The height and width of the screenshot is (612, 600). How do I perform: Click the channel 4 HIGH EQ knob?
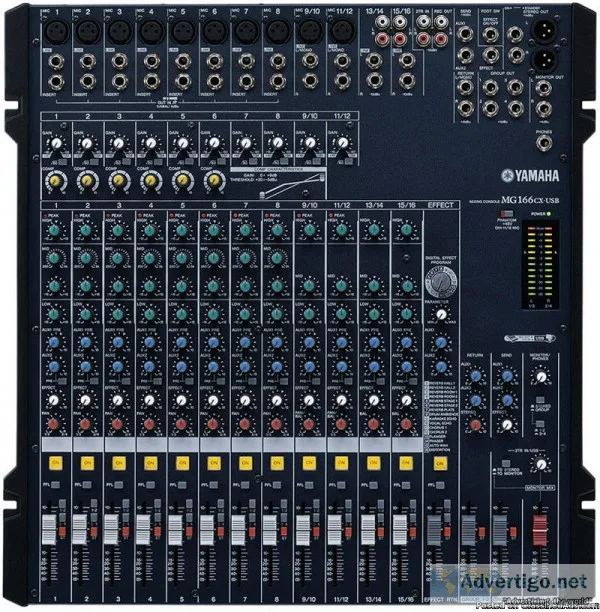tap(150, 230)
